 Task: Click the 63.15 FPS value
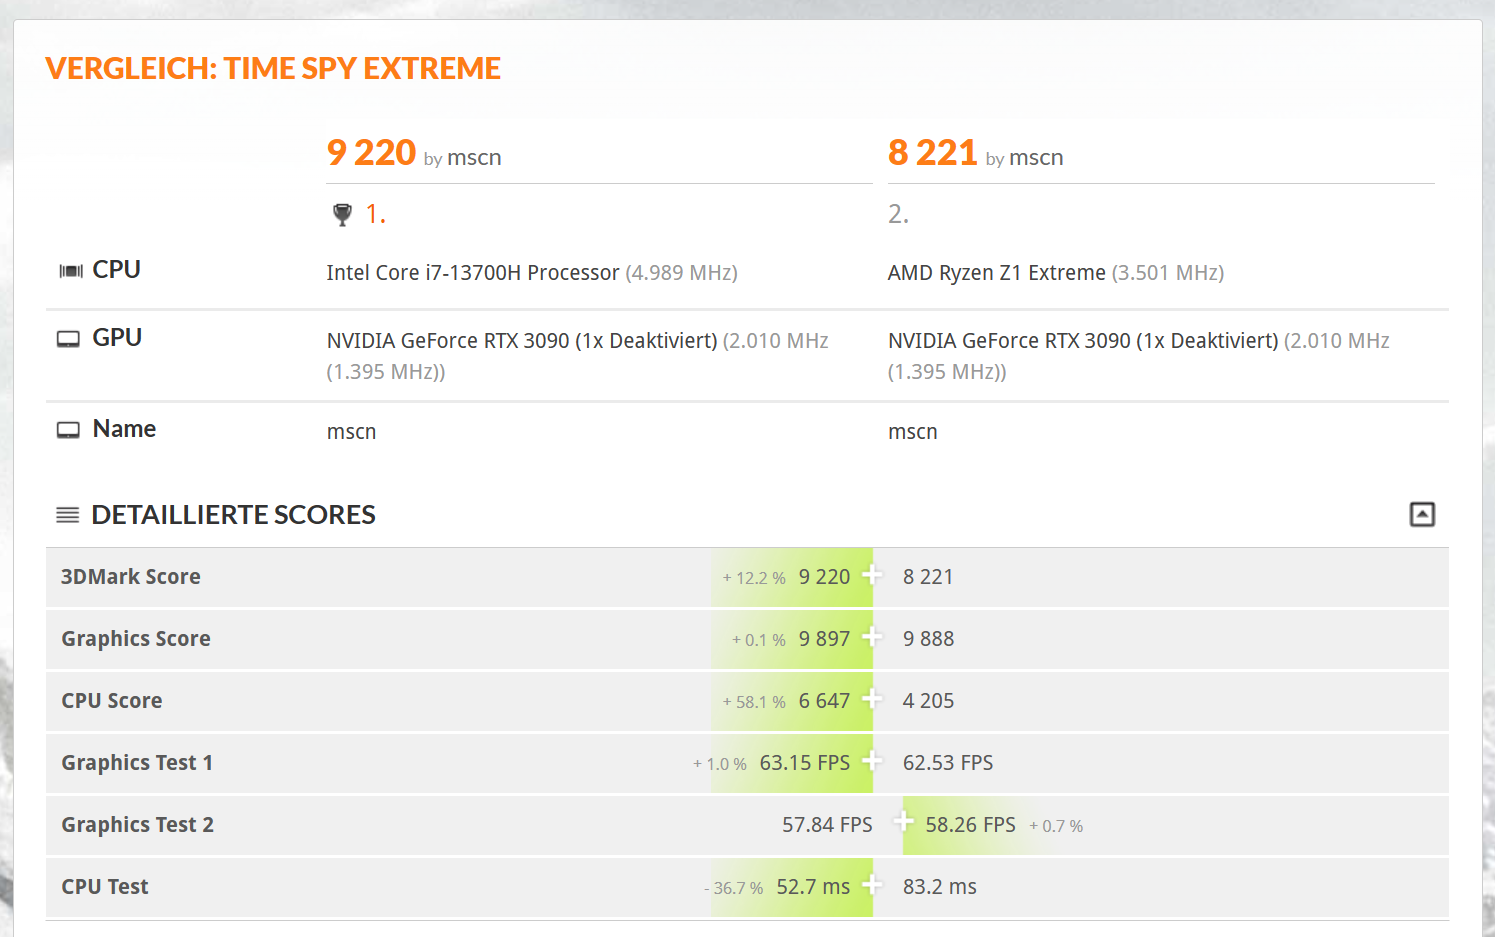pyautogui.click(x=805, y=763)
